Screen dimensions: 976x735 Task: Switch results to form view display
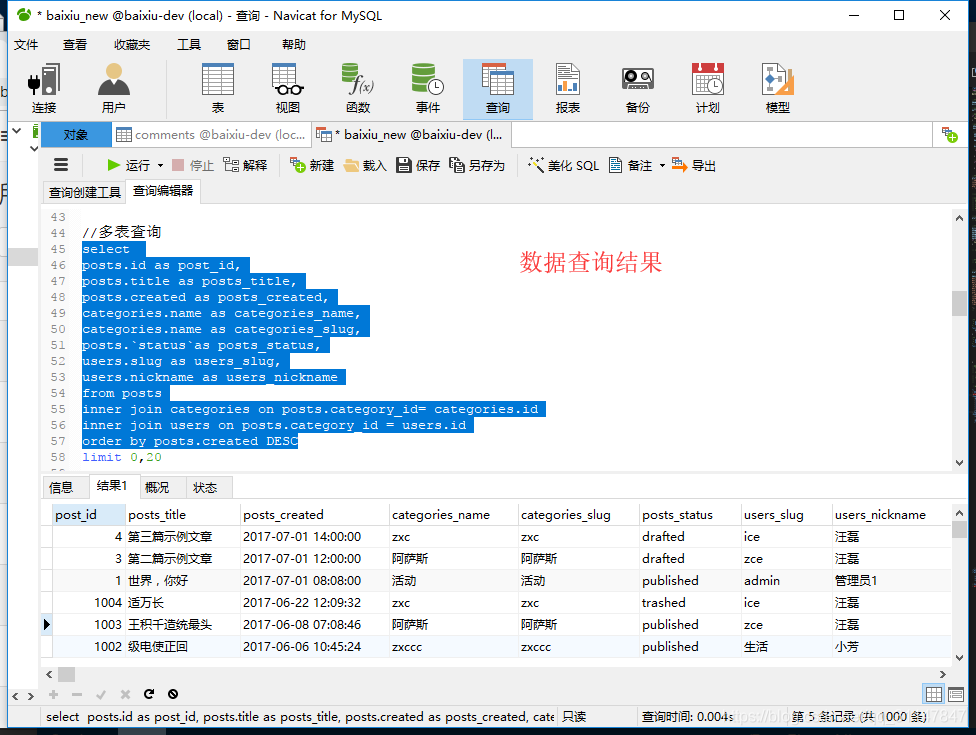pos(957,694)
